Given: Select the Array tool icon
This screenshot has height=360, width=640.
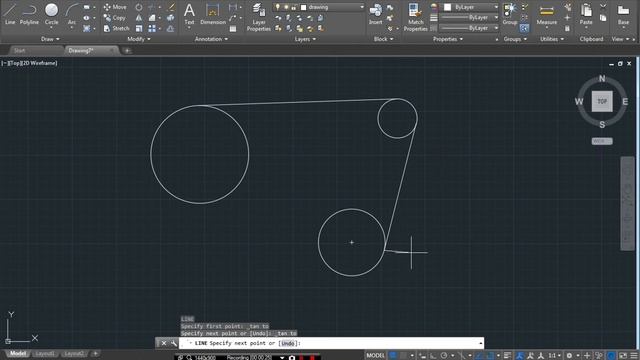Looking at the screenshot, I should click(x=152, y=29).
